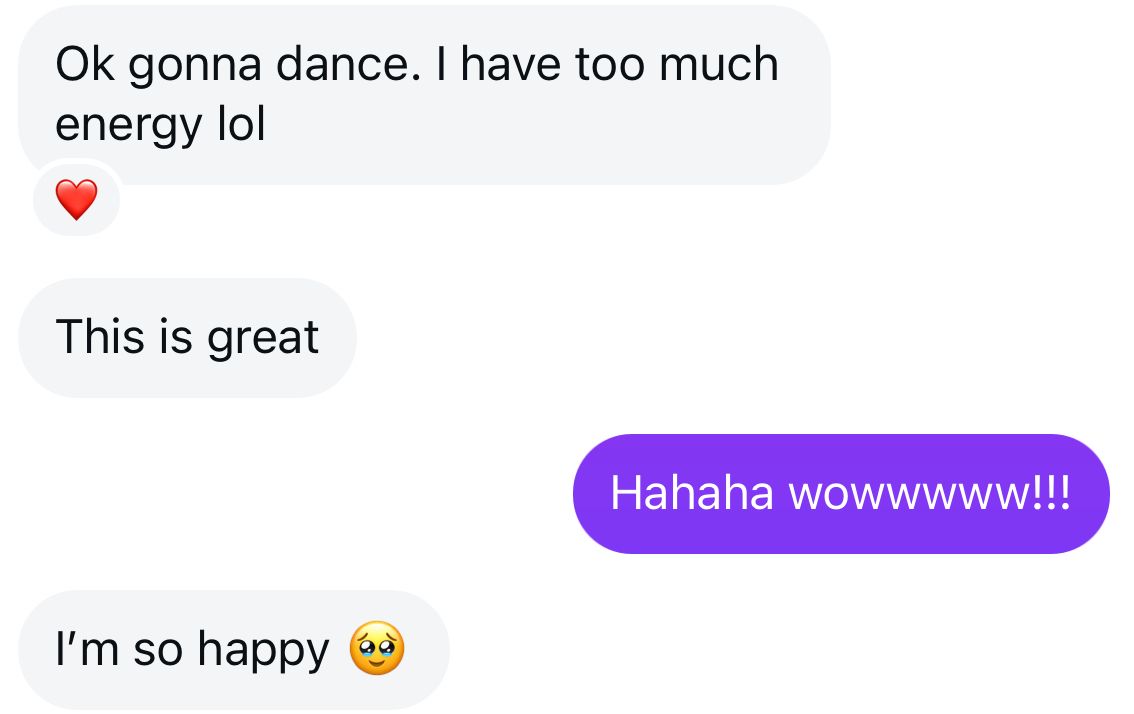Tap the word "This" in second message
Image resolution: width=1134 pixels, height=714 pixels.
(x=101, y=337)
